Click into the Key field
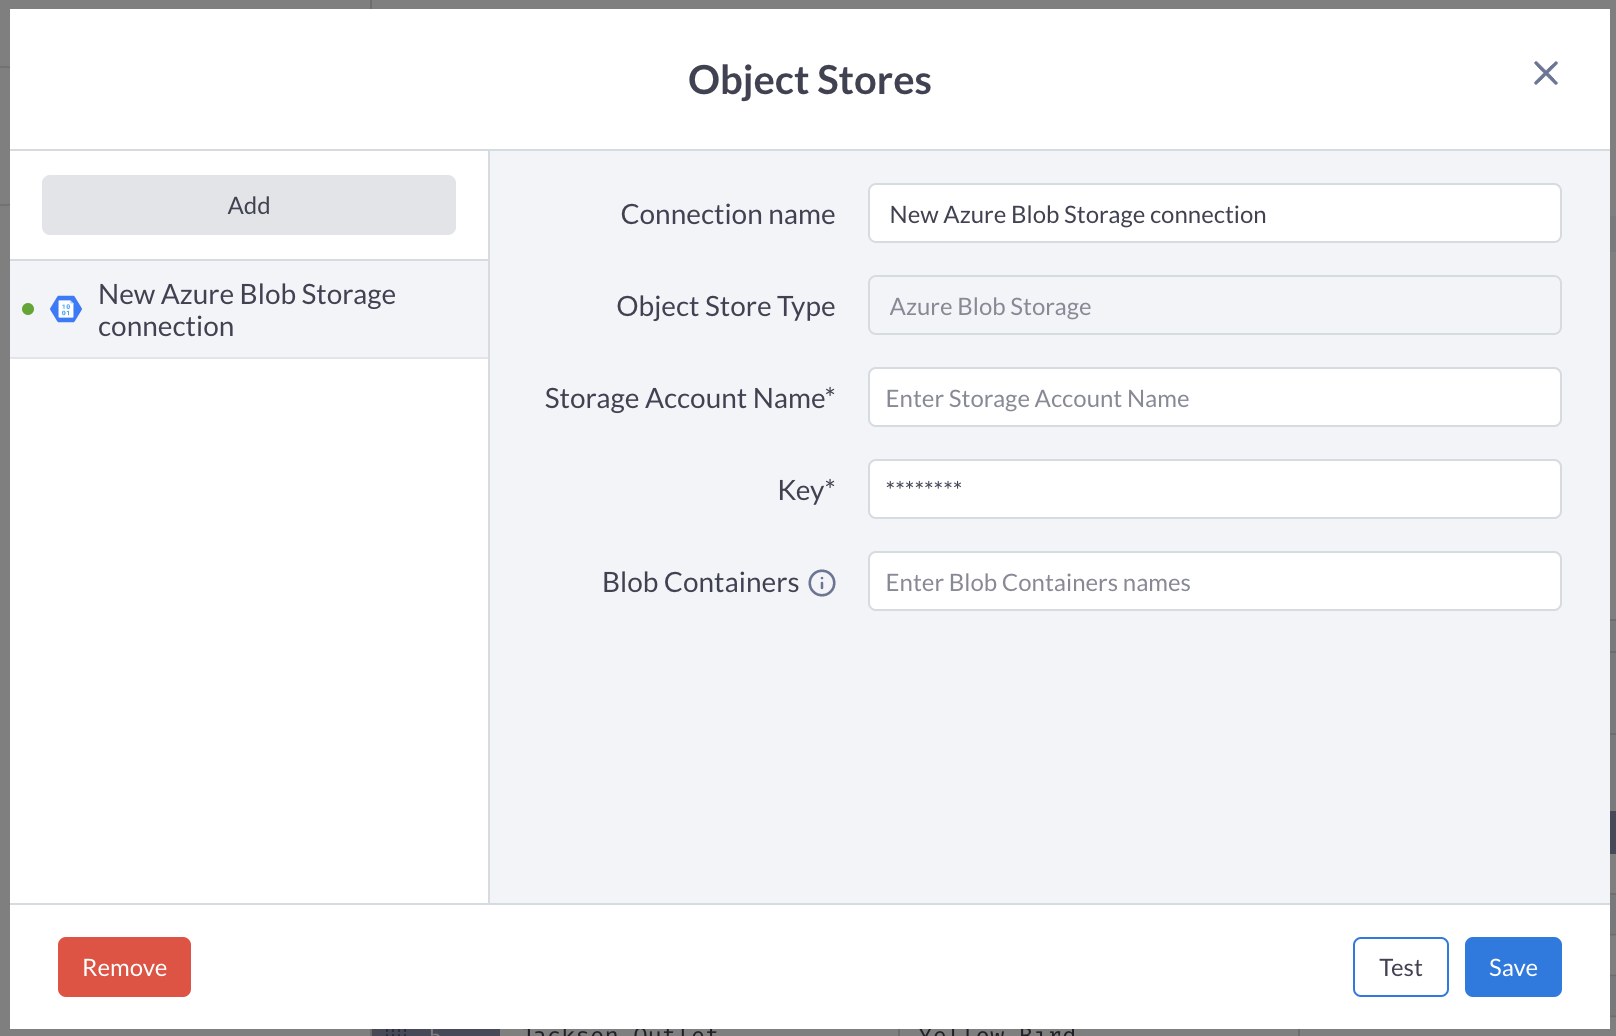This screenshot has width=1616, height=1036. 1214,489
